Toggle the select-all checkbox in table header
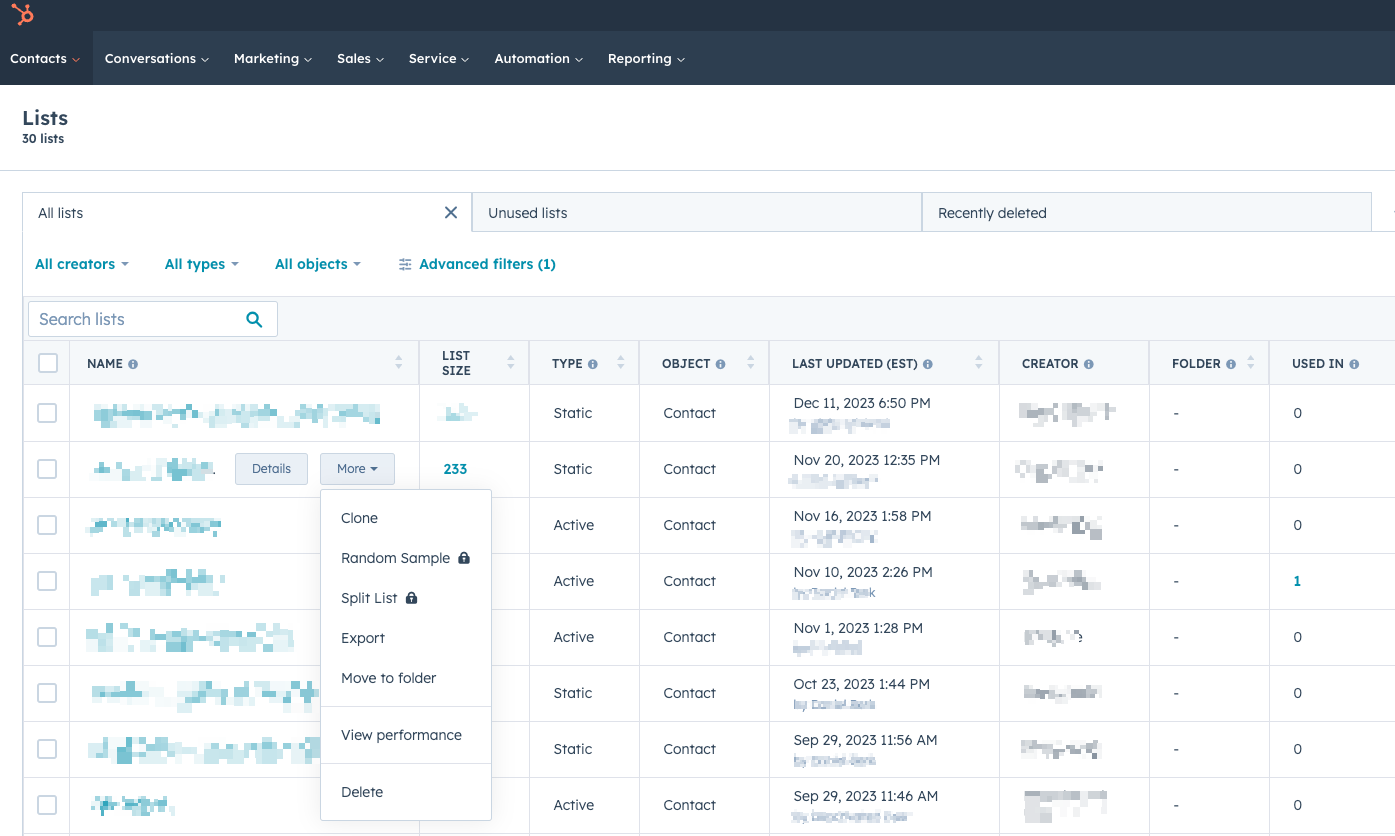The width and height of the screenshot is (1395, 836). [47, 363]
